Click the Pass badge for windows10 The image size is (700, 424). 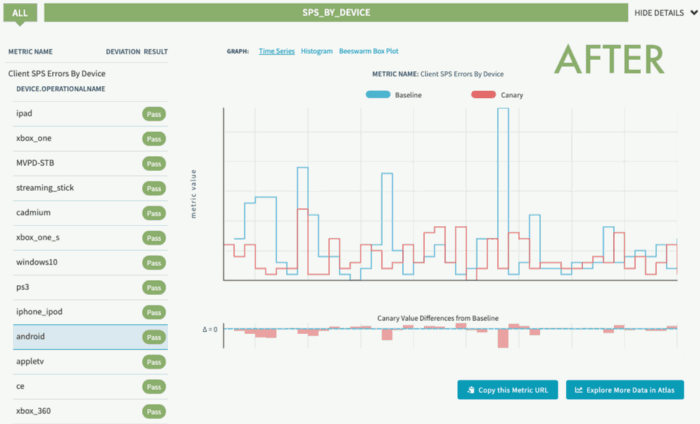154,262
